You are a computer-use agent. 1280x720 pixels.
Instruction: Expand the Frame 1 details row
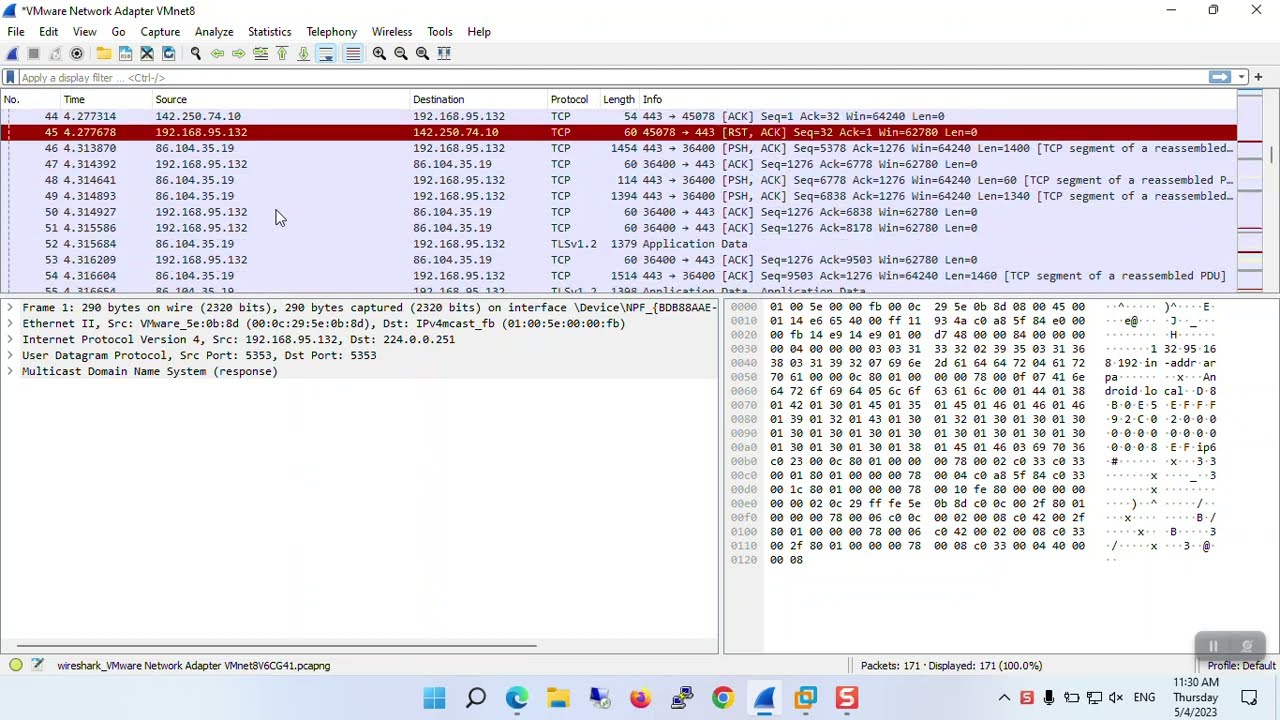tap(10, 308)
